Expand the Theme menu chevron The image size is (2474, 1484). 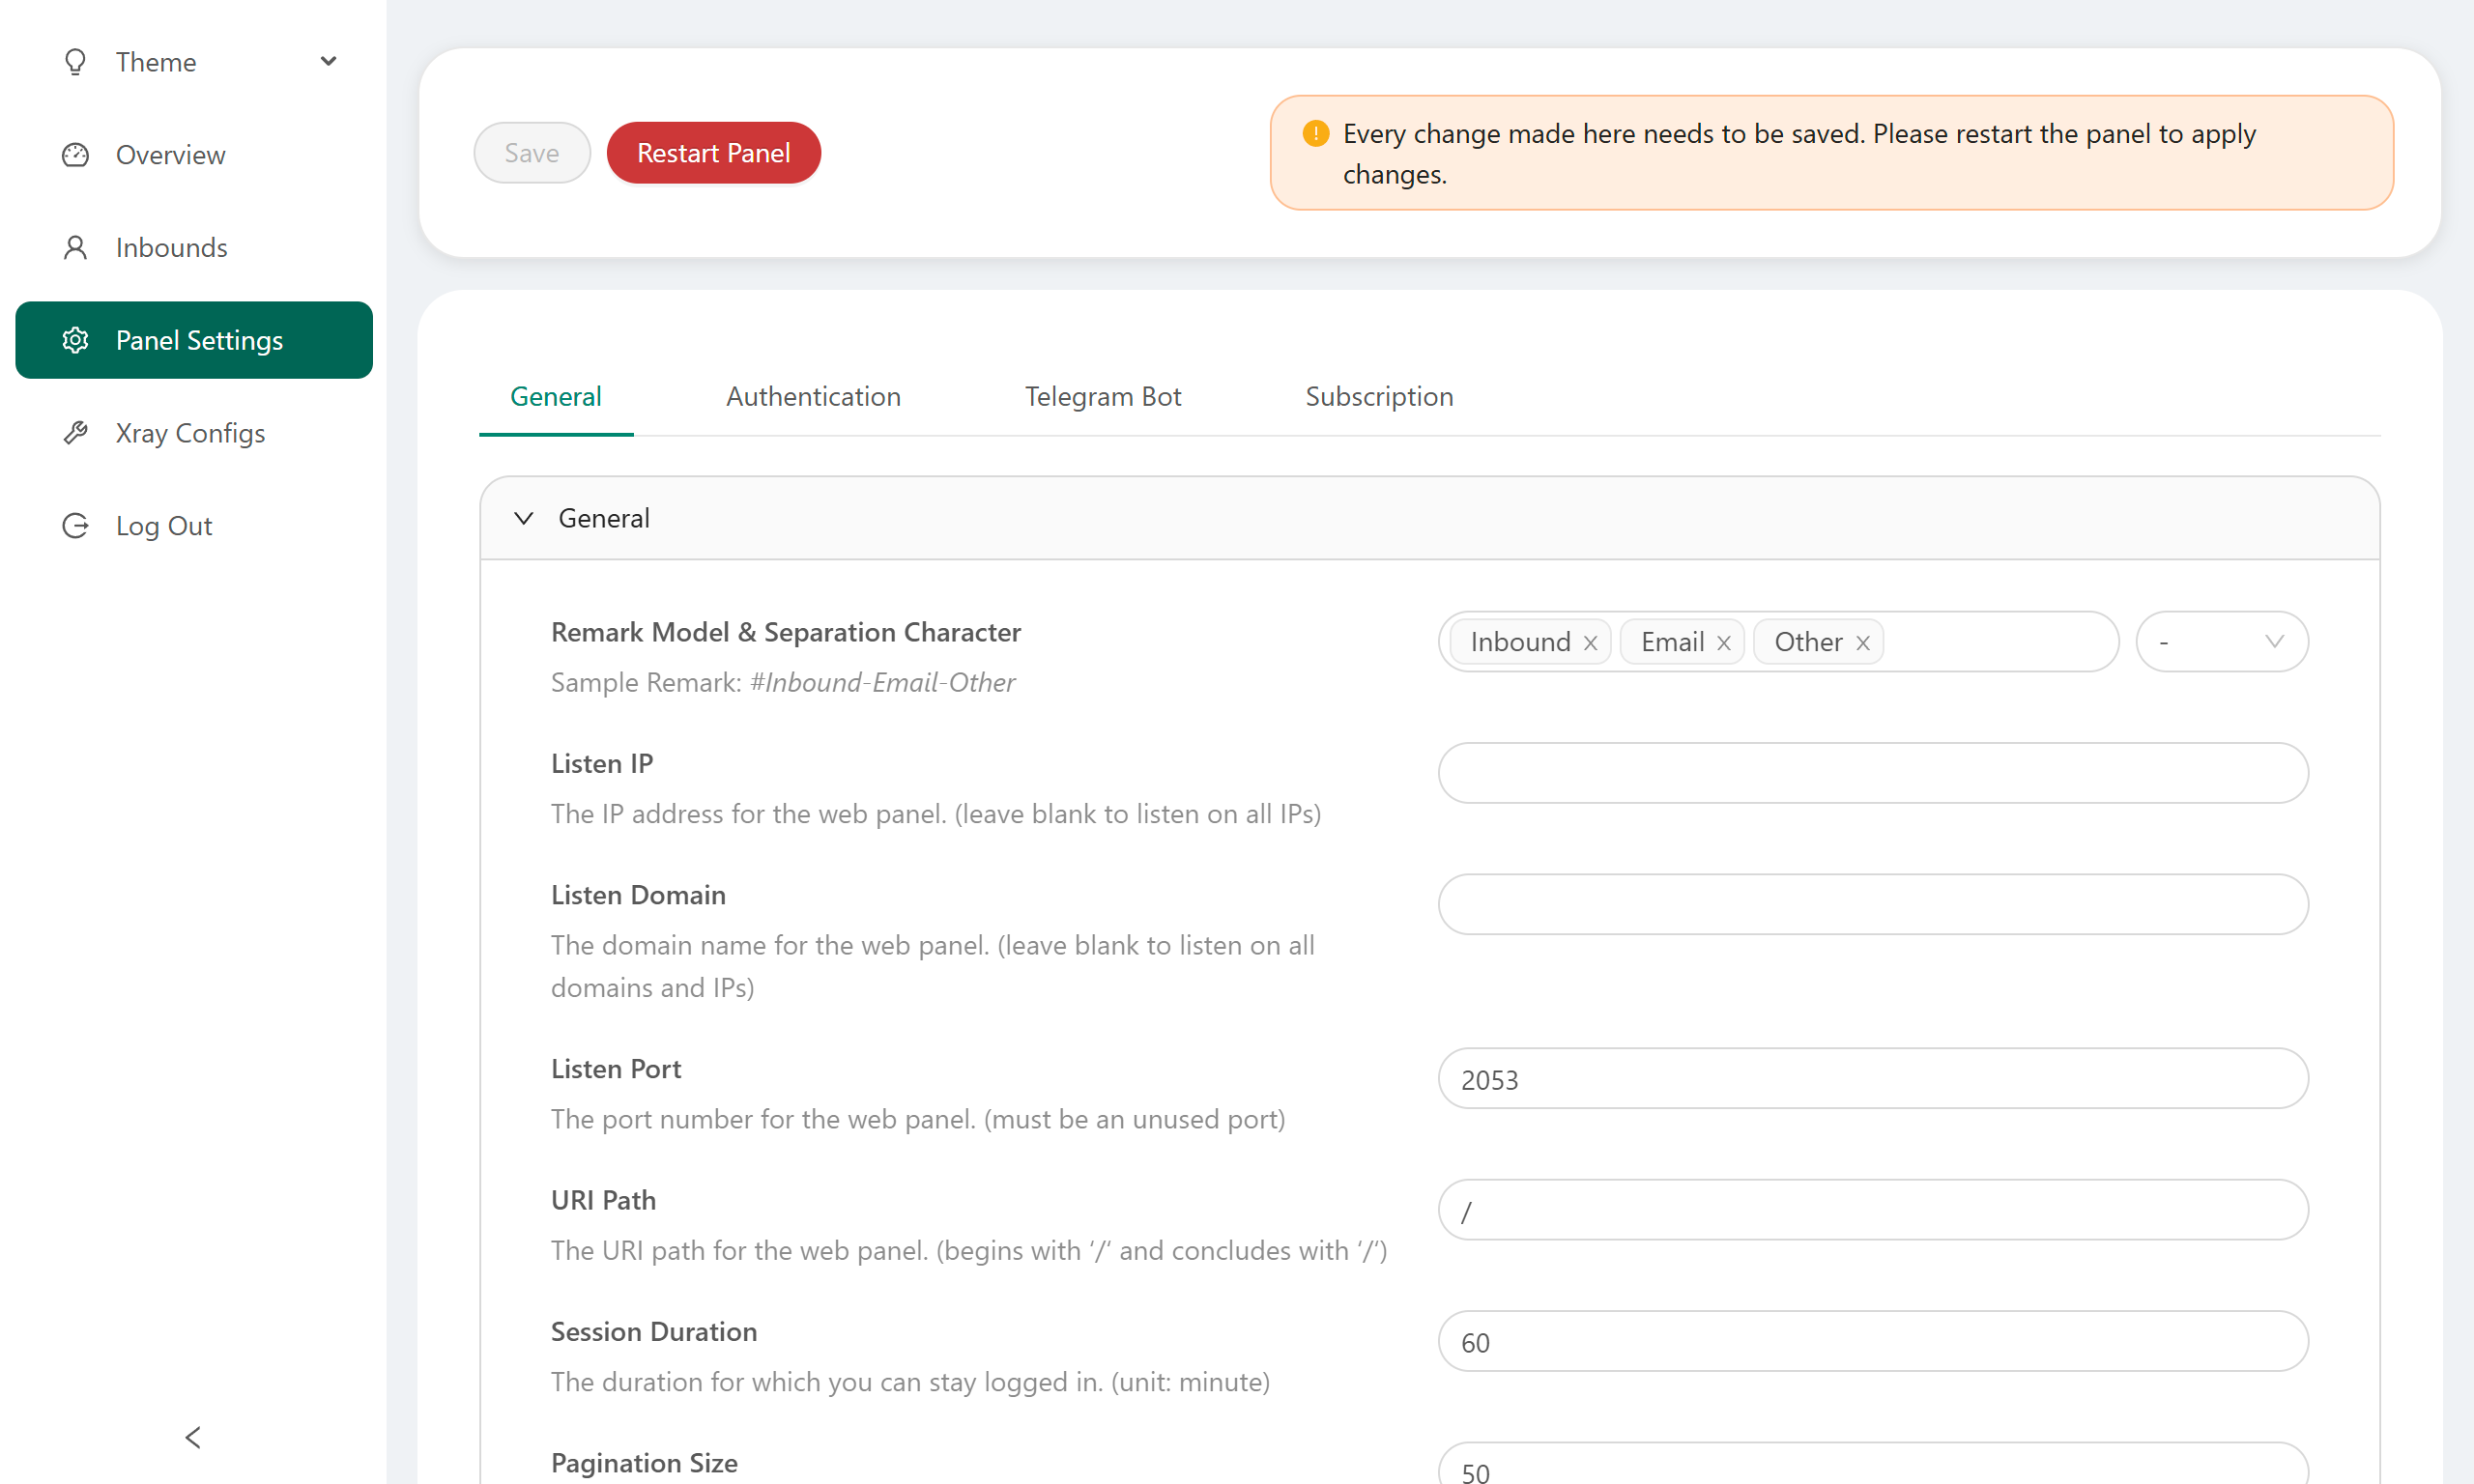click(x=328, y=62)
